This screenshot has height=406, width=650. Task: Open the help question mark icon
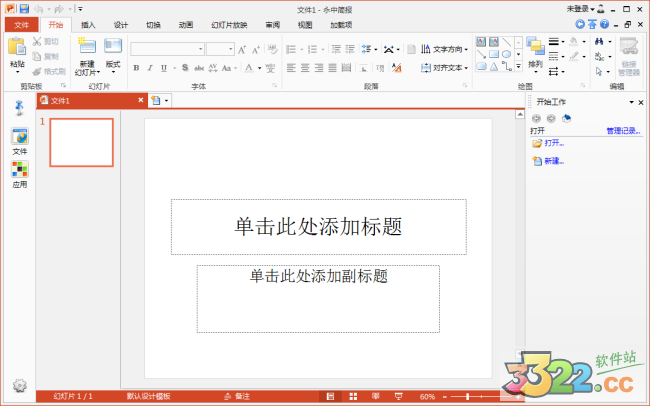coord(604,24)
